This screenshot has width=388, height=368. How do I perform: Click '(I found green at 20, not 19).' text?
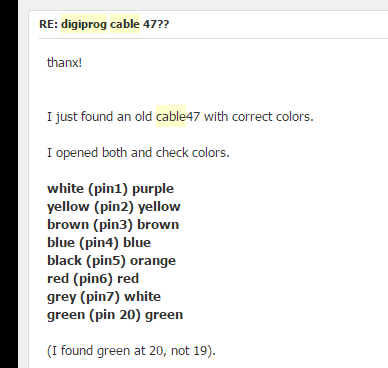coord(131,351)
